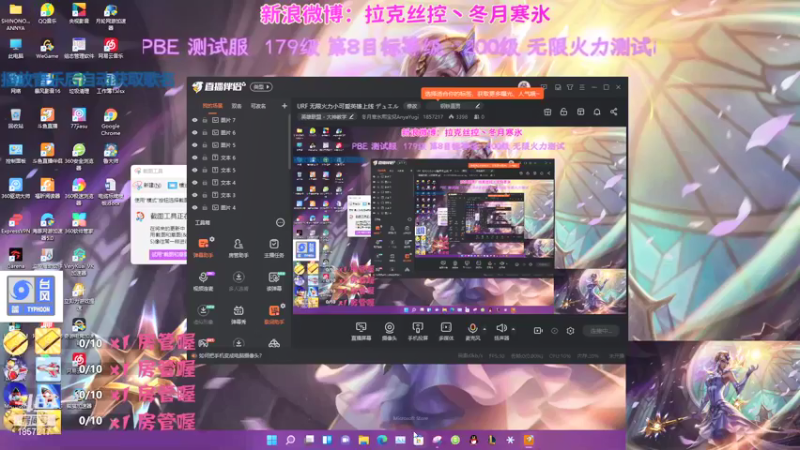Add a new scene with plus icon
The image size is (800, 450).
pyautogui.click(x=284, y=106)
